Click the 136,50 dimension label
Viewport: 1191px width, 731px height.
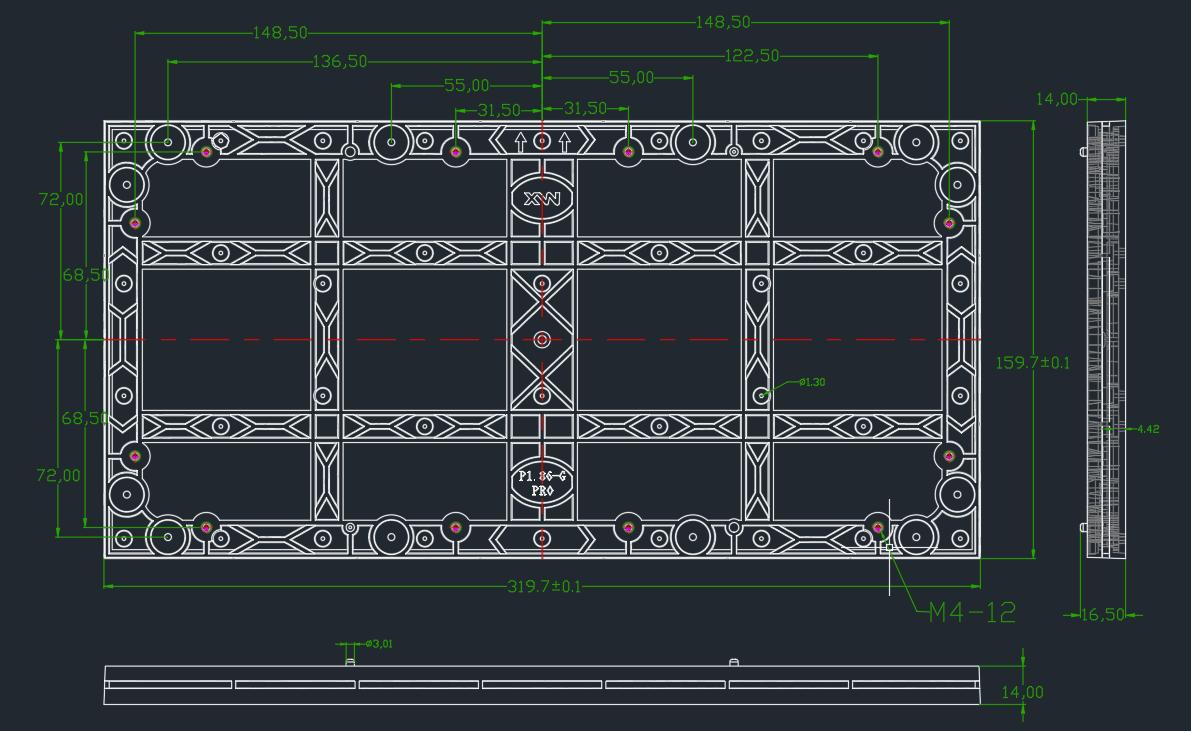[x=340, y=62]
